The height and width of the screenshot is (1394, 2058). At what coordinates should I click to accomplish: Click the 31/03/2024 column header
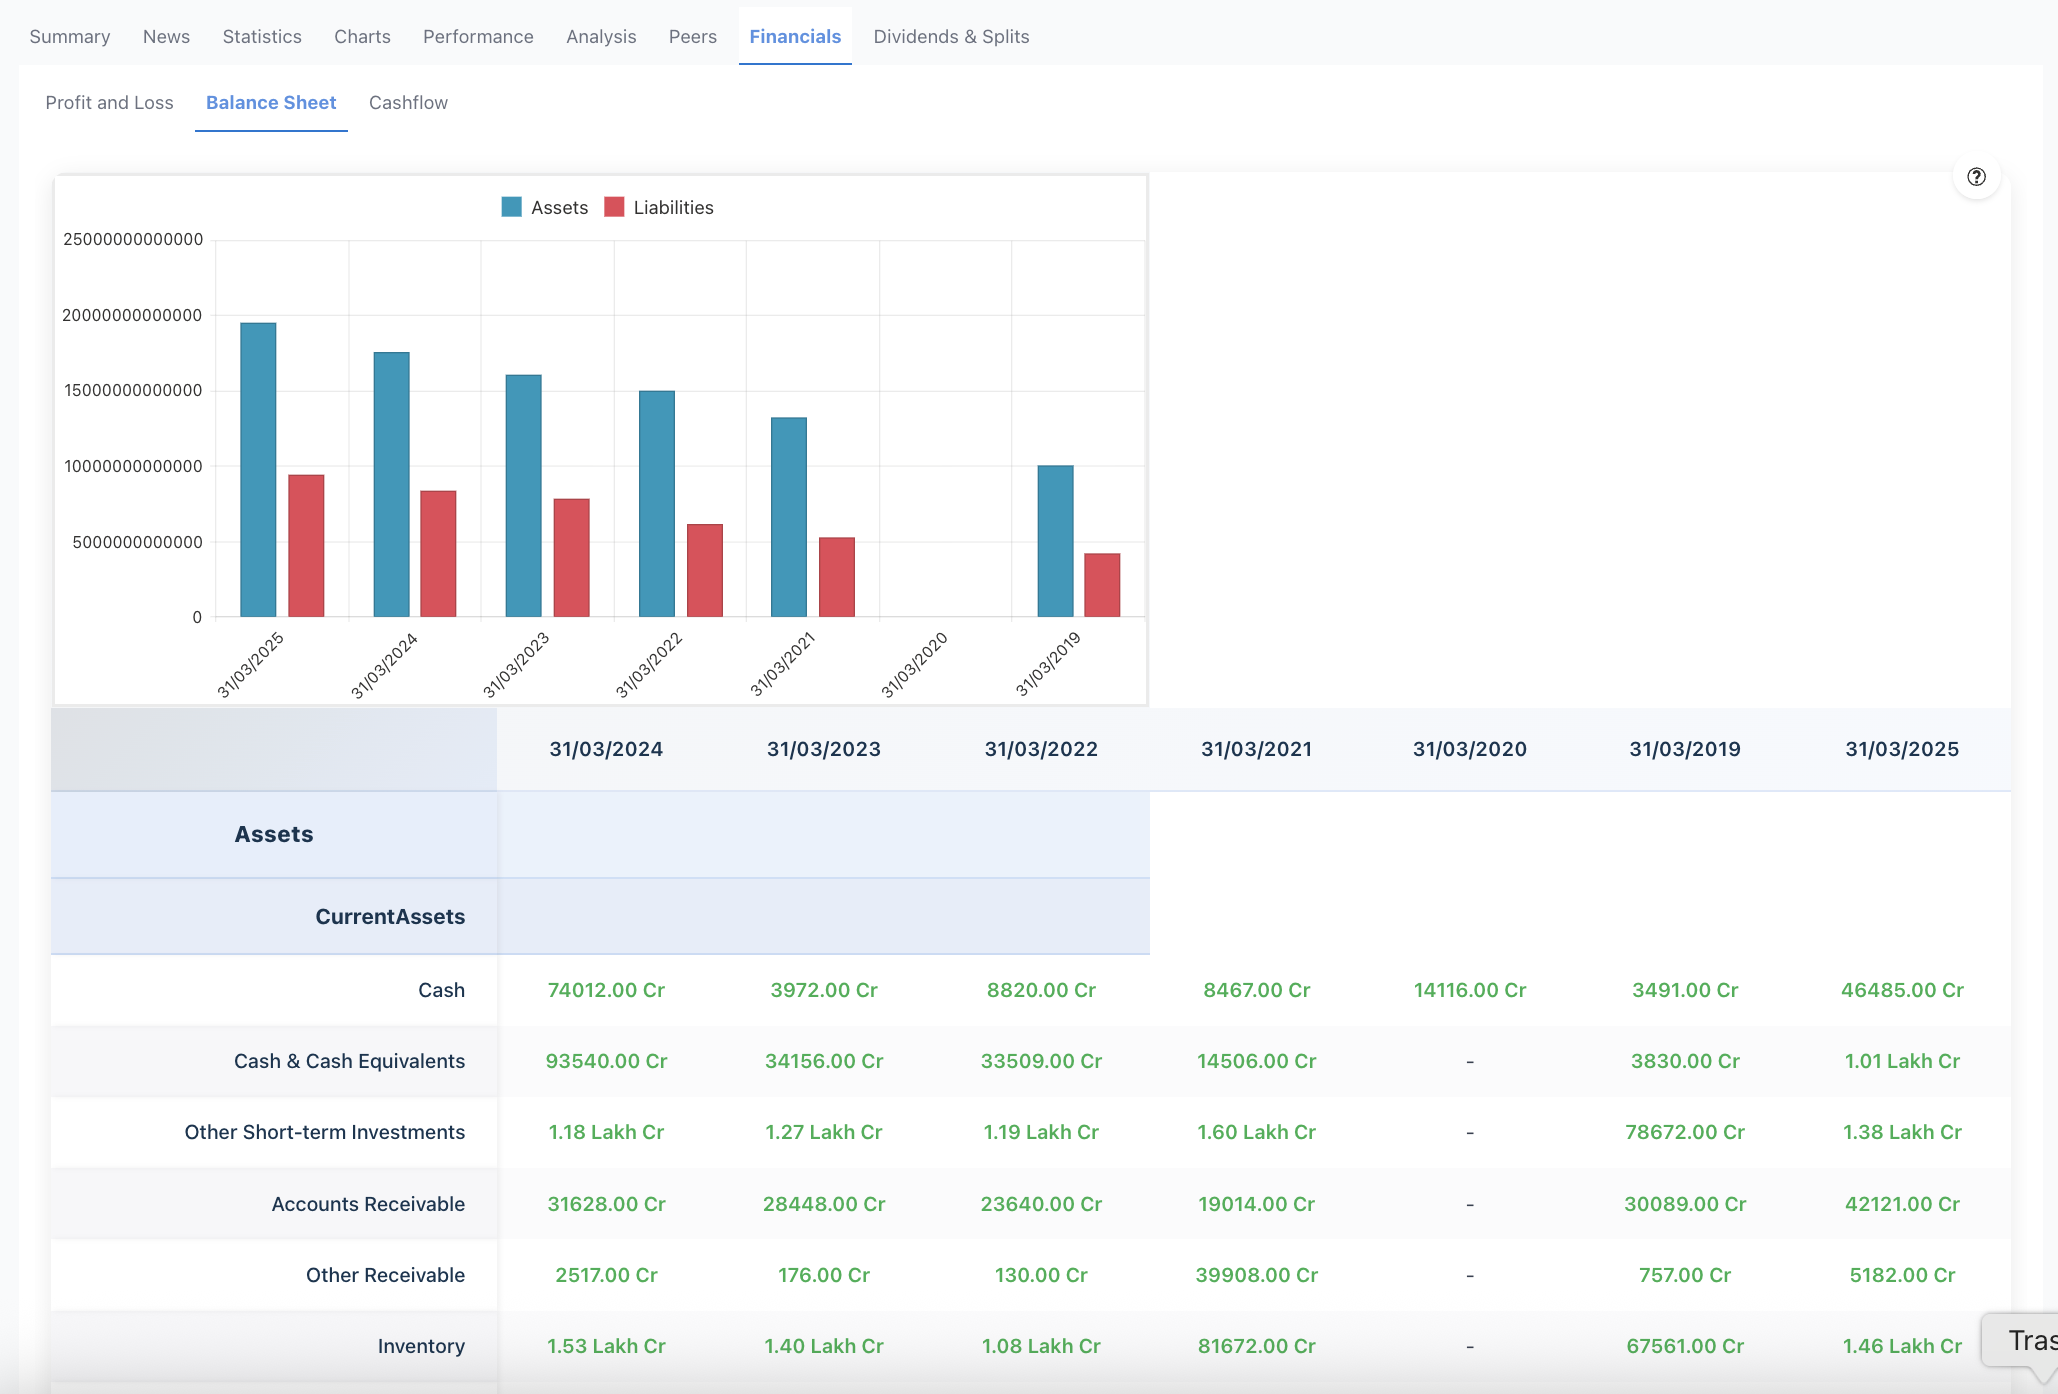click(606, 749)
